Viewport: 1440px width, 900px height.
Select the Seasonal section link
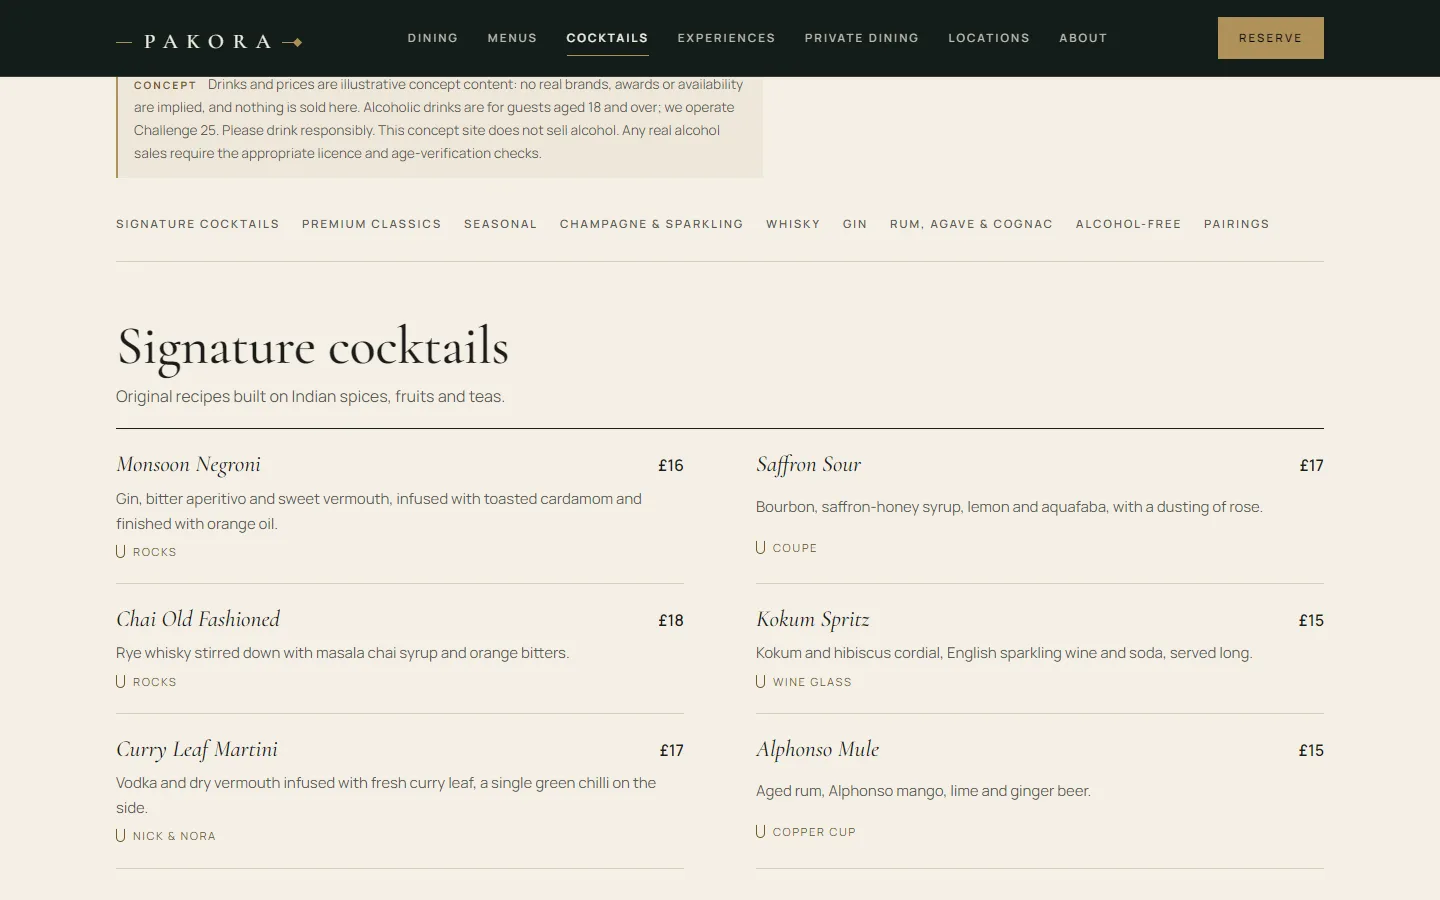[x=500, y=224]
